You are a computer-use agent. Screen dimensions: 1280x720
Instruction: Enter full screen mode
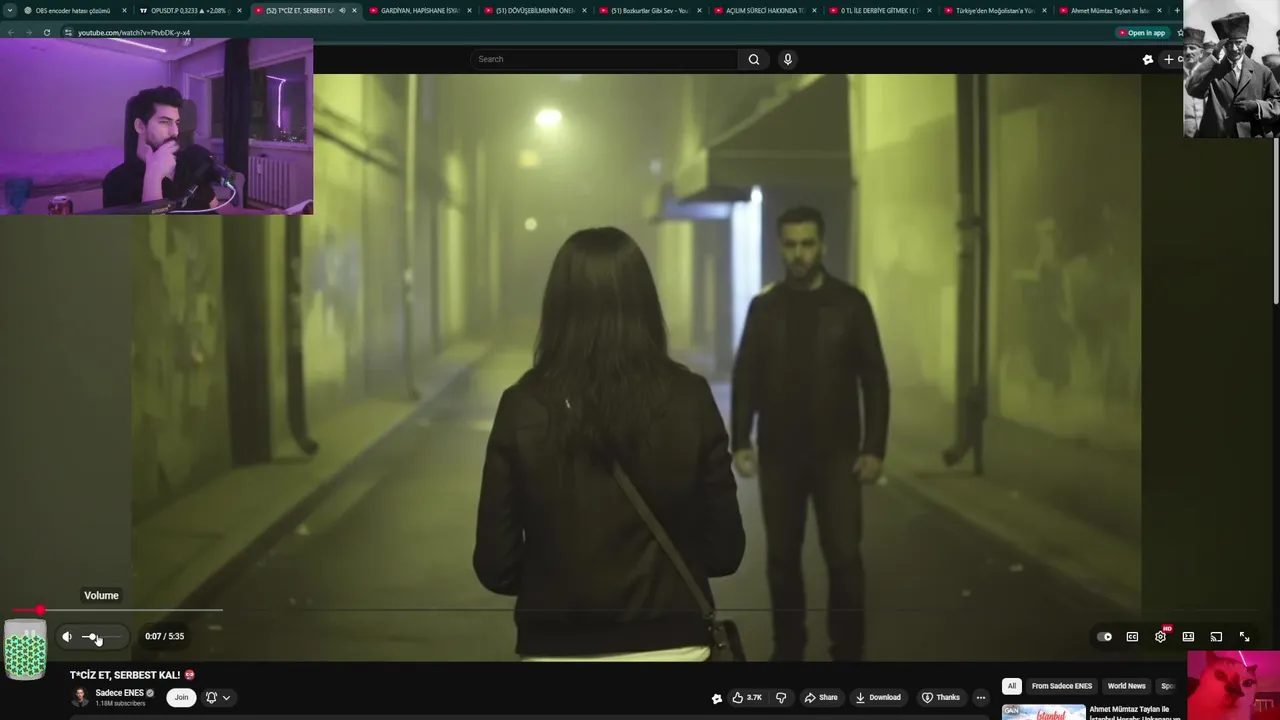point(1244,636)
